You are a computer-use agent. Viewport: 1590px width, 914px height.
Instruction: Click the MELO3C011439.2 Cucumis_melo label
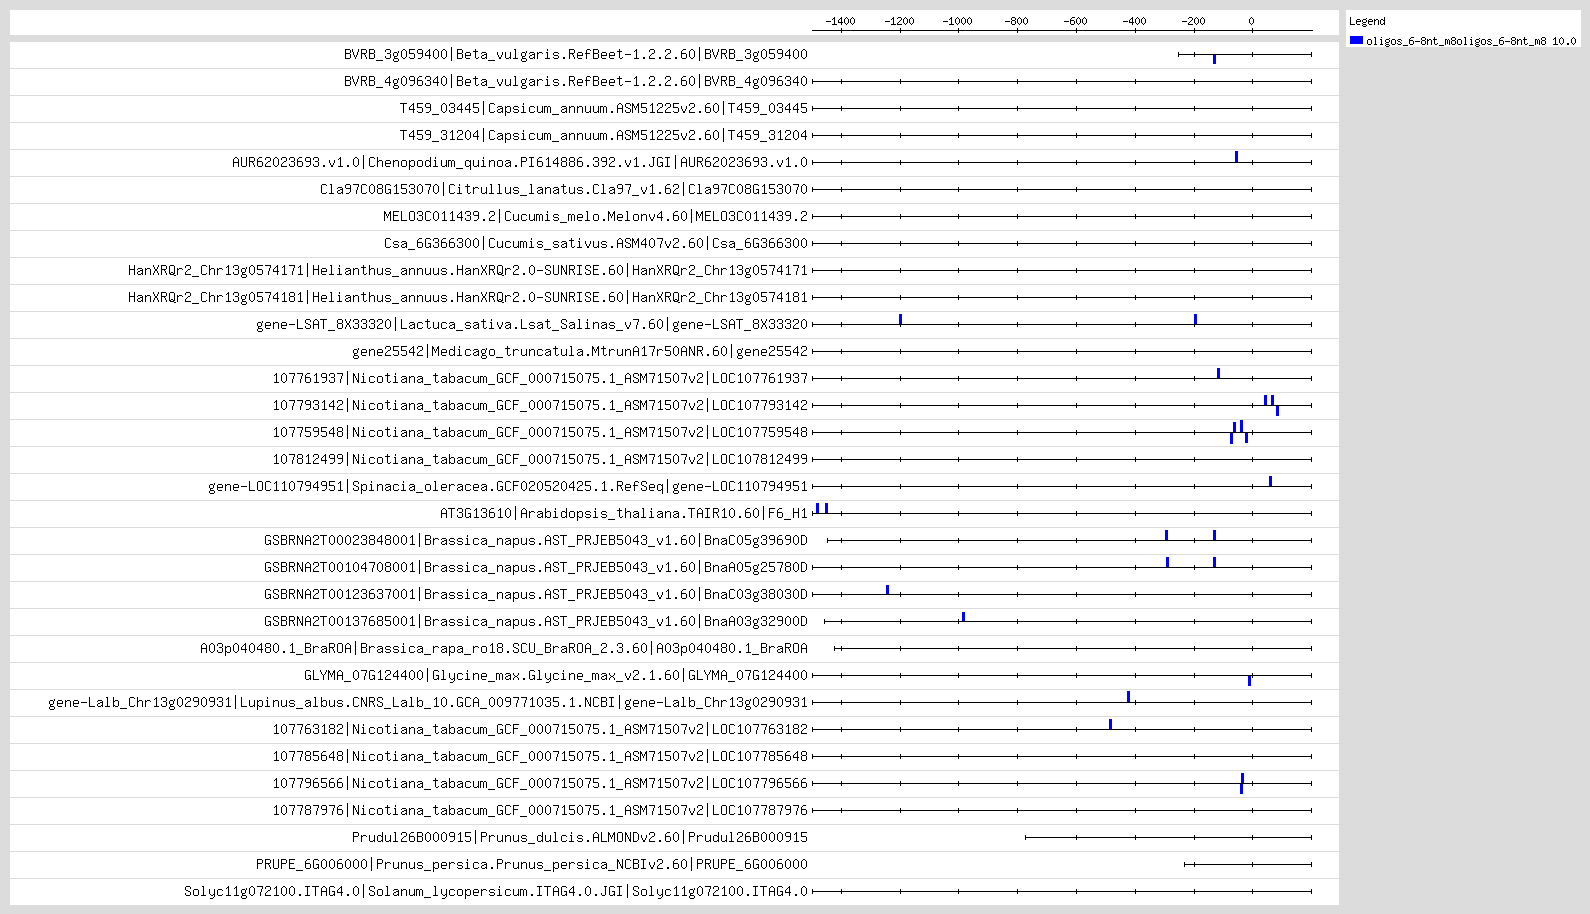[x=596, y=216]
